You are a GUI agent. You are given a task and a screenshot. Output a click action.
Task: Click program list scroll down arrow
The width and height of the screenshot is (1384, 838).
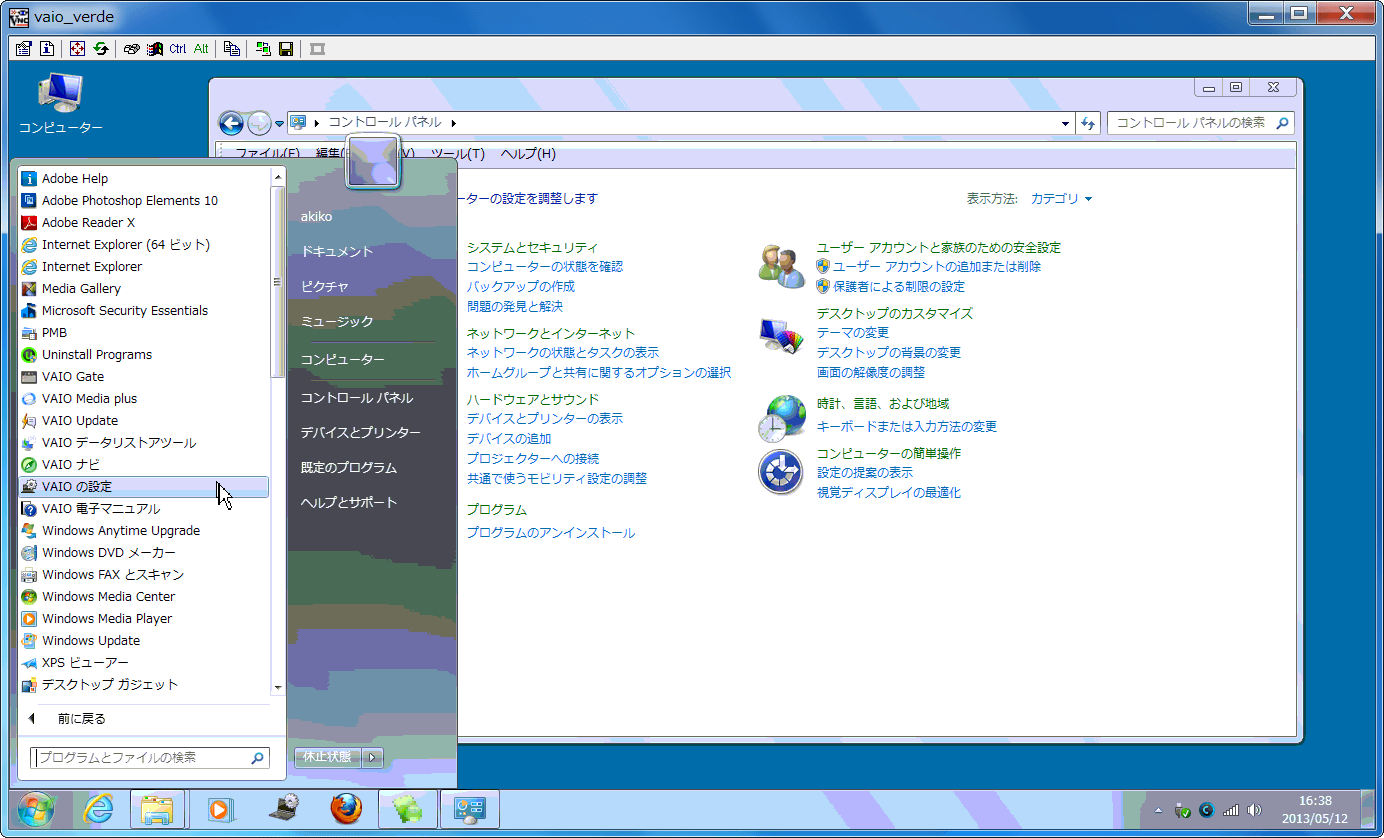[x=278, y=688]
